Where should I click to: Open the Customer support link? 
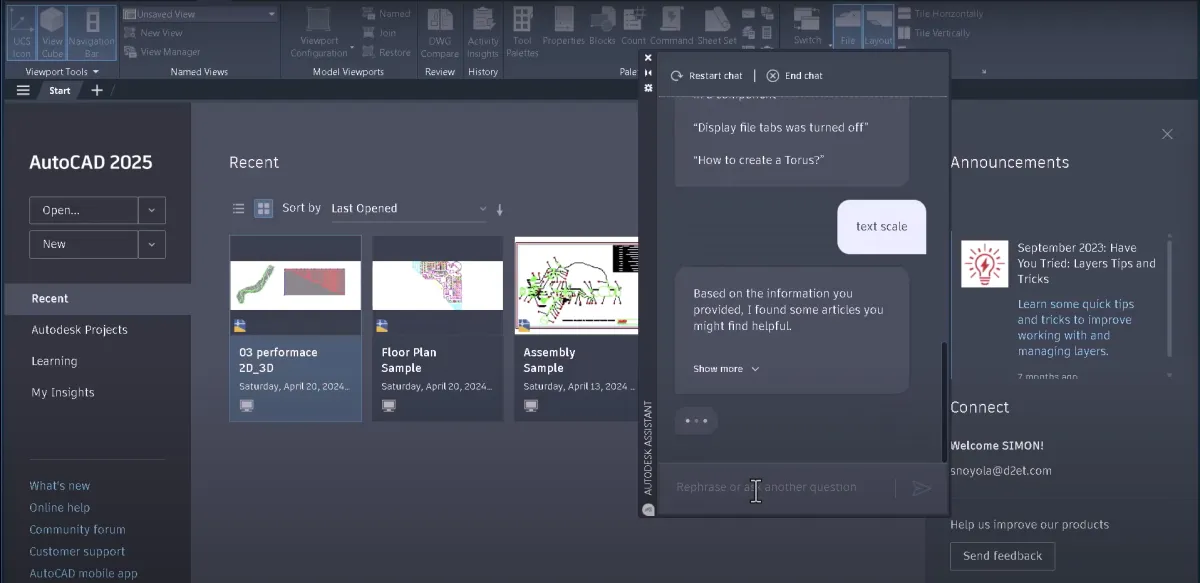point(77,552)
